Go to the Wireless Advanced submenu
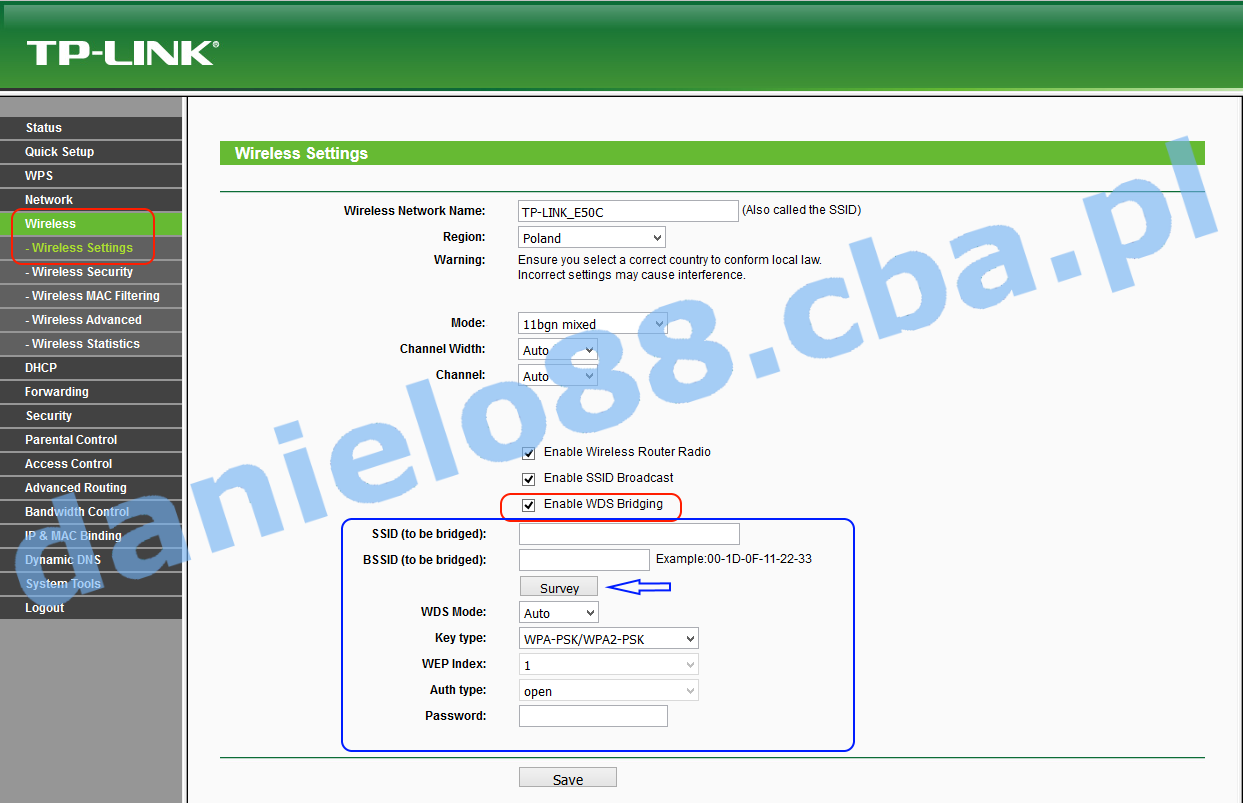1243x803 pixels. (x=91, y=320)
